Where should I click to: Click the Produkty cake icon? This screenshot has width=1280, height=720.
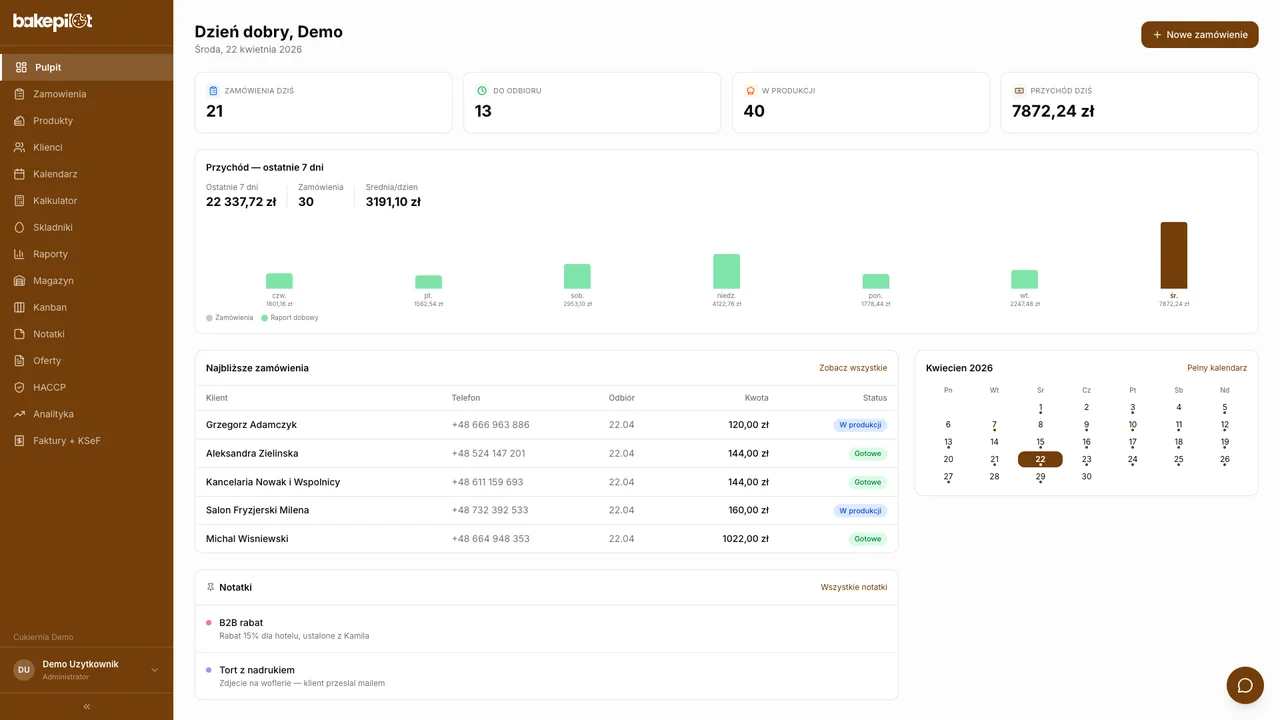click(19, 121)
